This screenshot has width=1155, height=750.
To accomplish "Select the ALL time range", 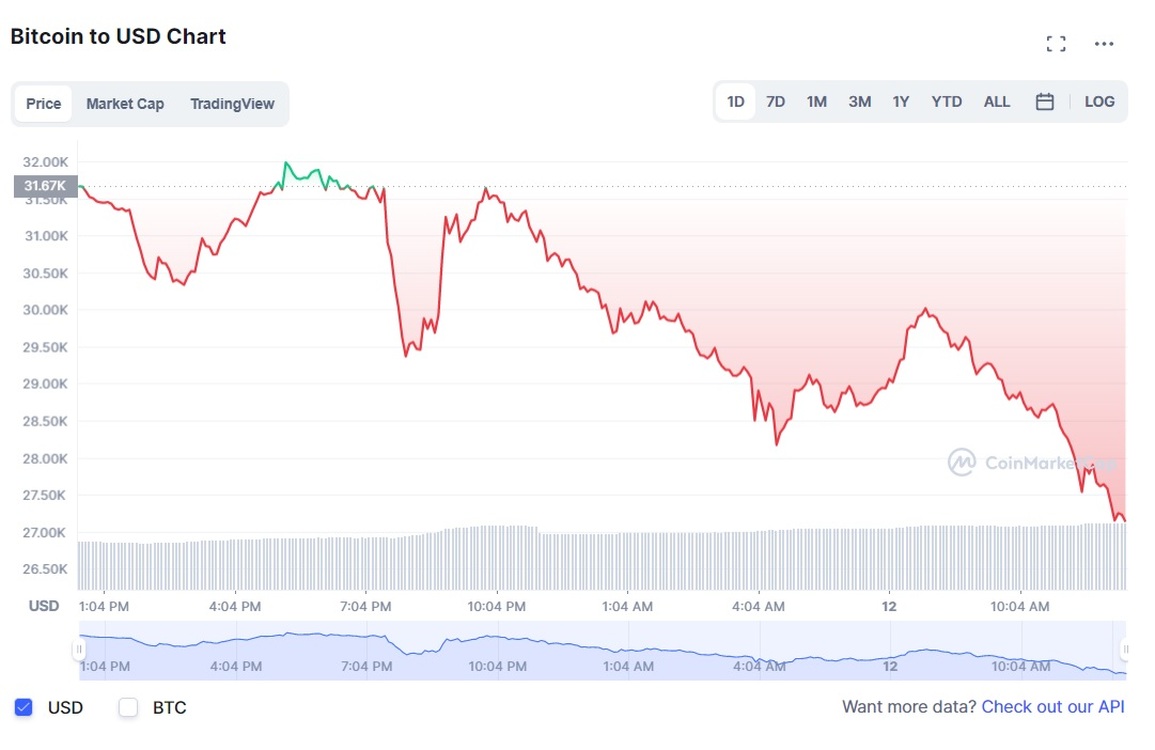I will pos(997,102).
